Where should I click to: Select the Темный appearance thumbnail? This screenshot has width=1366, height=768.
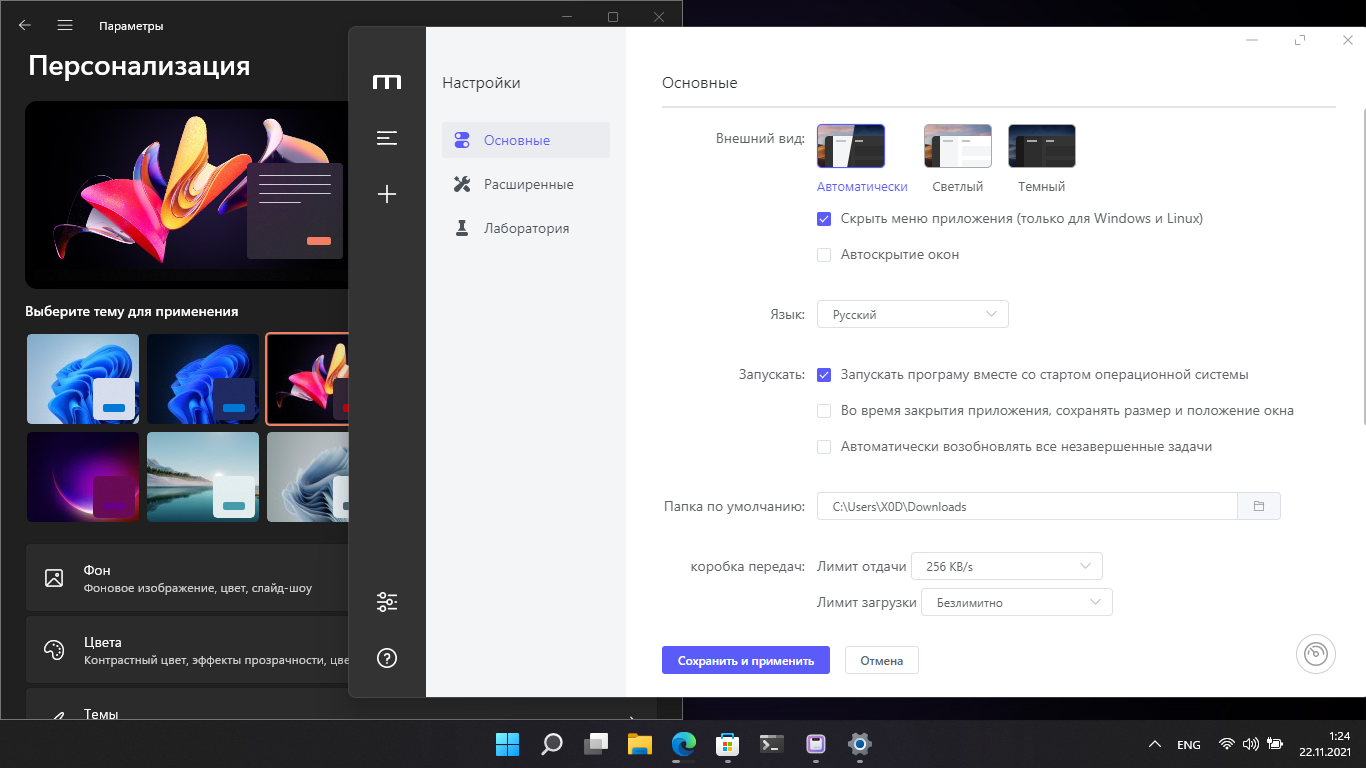1041,145
